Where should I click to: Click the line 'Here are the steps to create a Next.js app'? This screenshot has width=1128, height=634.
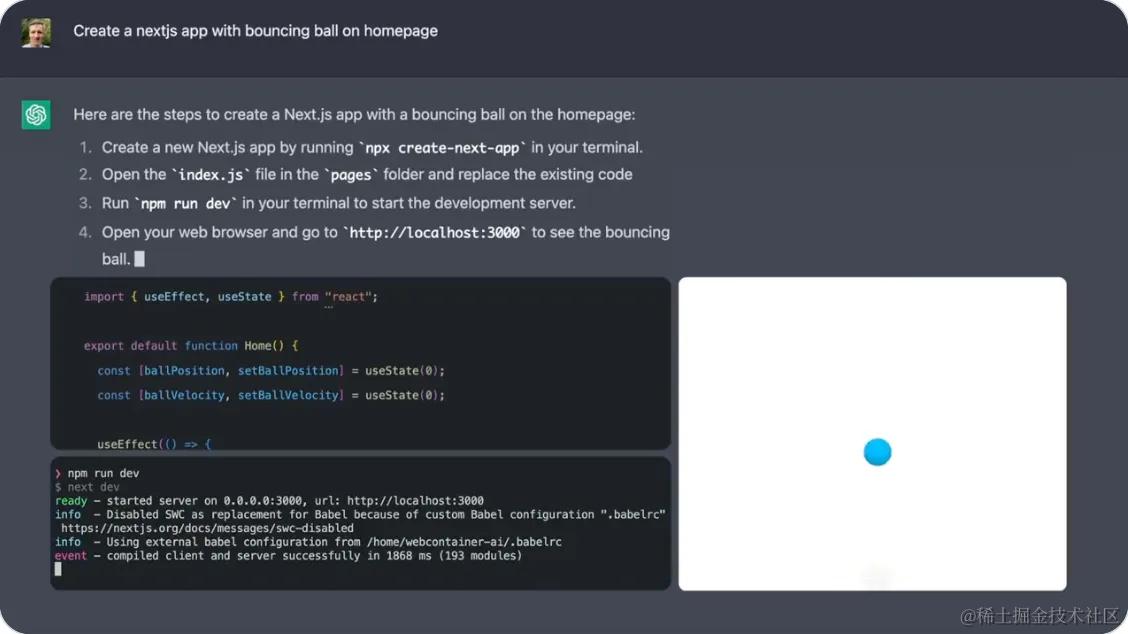point(354,114)
